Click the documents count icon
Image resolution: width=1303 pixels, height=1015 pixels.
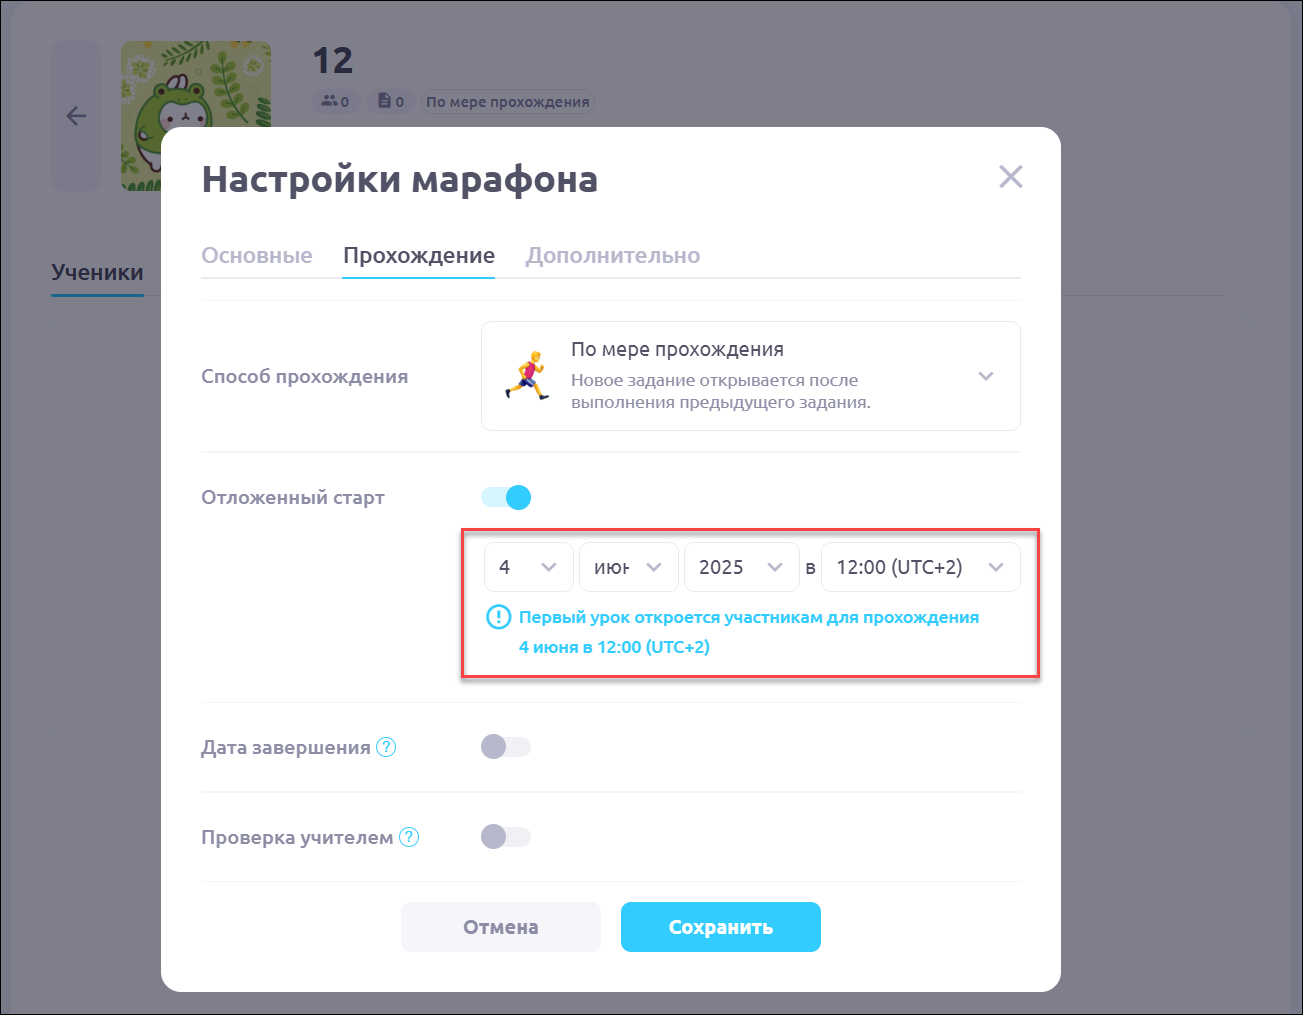(384, 101)
